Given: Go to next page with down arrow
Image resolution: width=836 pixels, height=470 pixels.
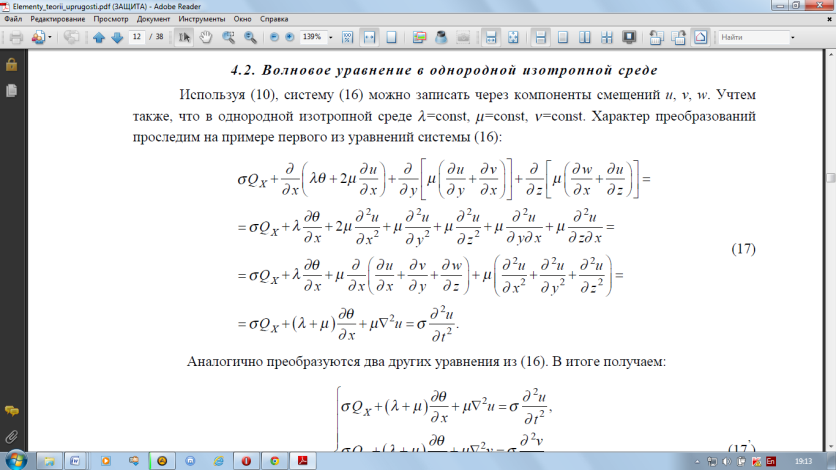Looking at the screenshot, I should click(x=117, y=37).
